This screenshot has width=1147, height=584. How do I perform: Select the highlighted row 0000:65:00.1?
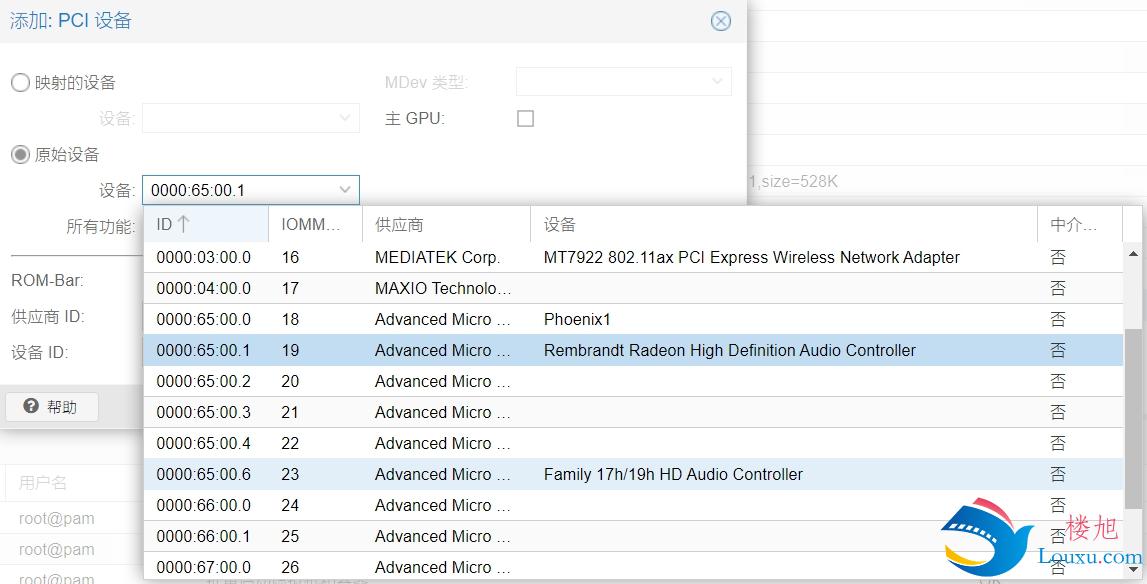point(633,351)
